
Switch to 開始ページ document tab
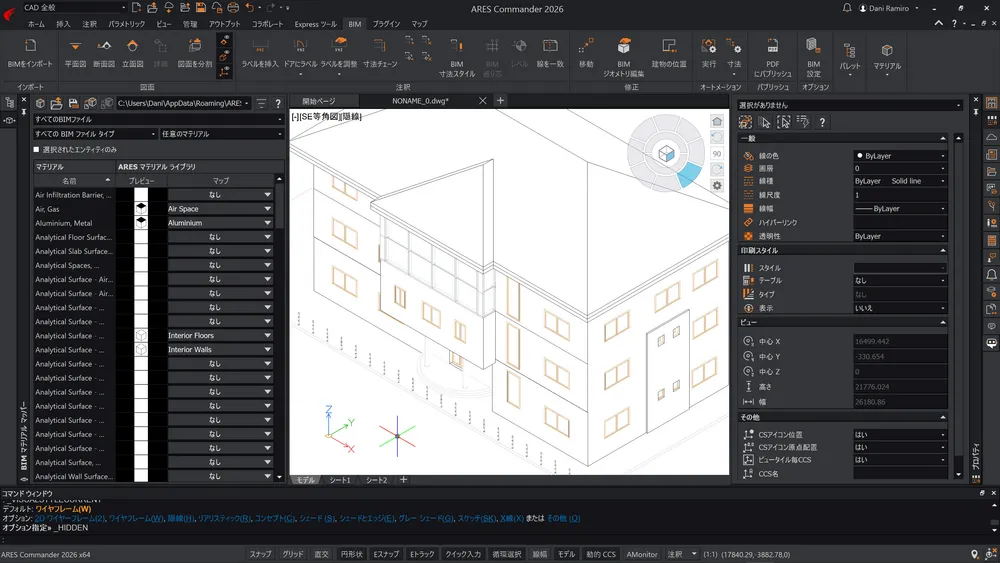click(318, 101)
